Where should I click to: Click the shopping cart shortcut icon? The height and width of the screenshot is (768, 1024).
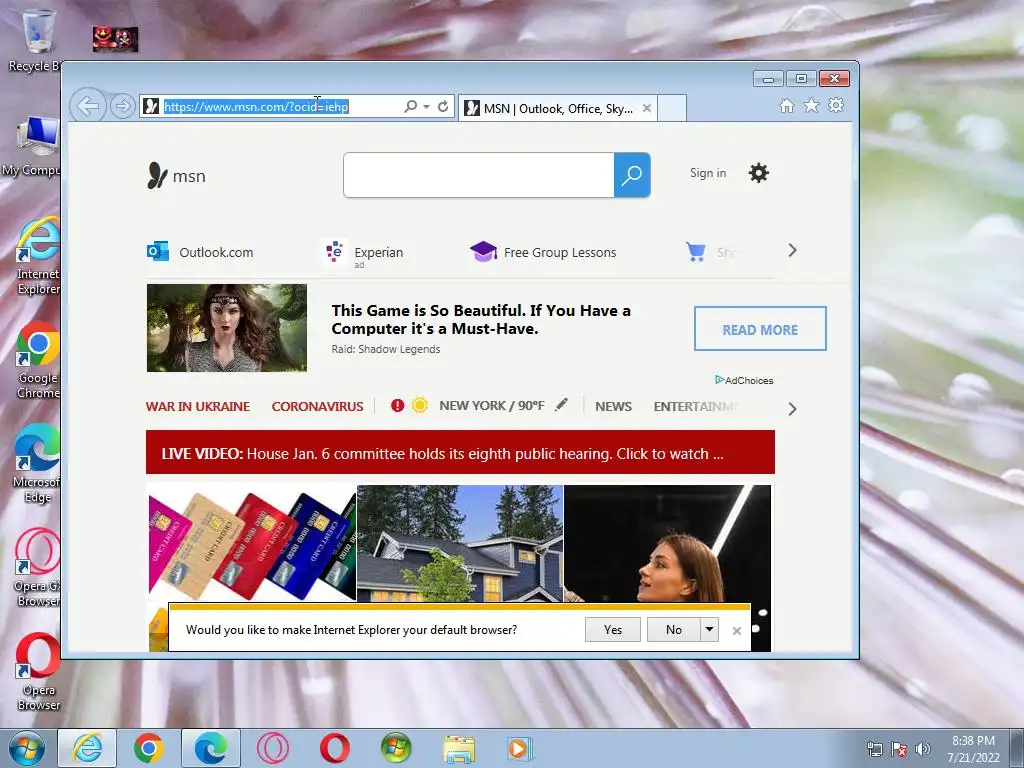pos(696,251)
